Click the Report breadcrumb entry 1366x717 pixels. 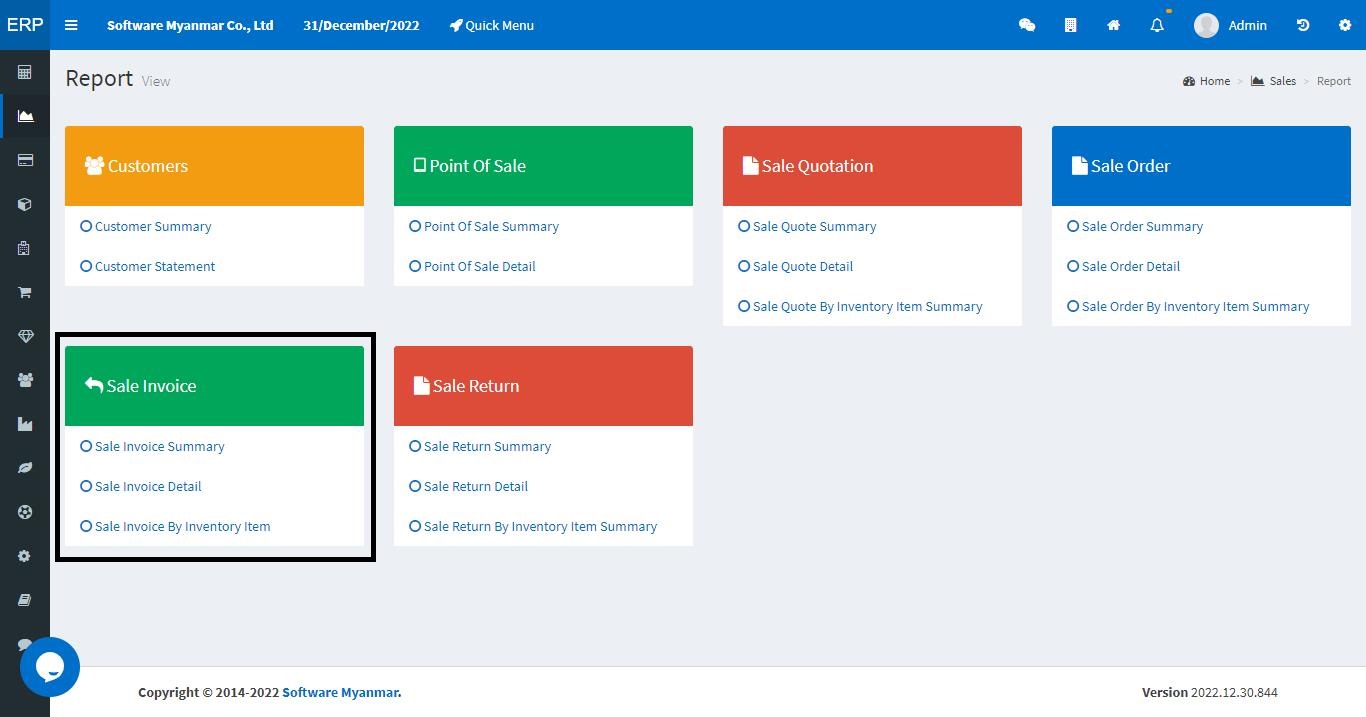(x=1333, y=81)
